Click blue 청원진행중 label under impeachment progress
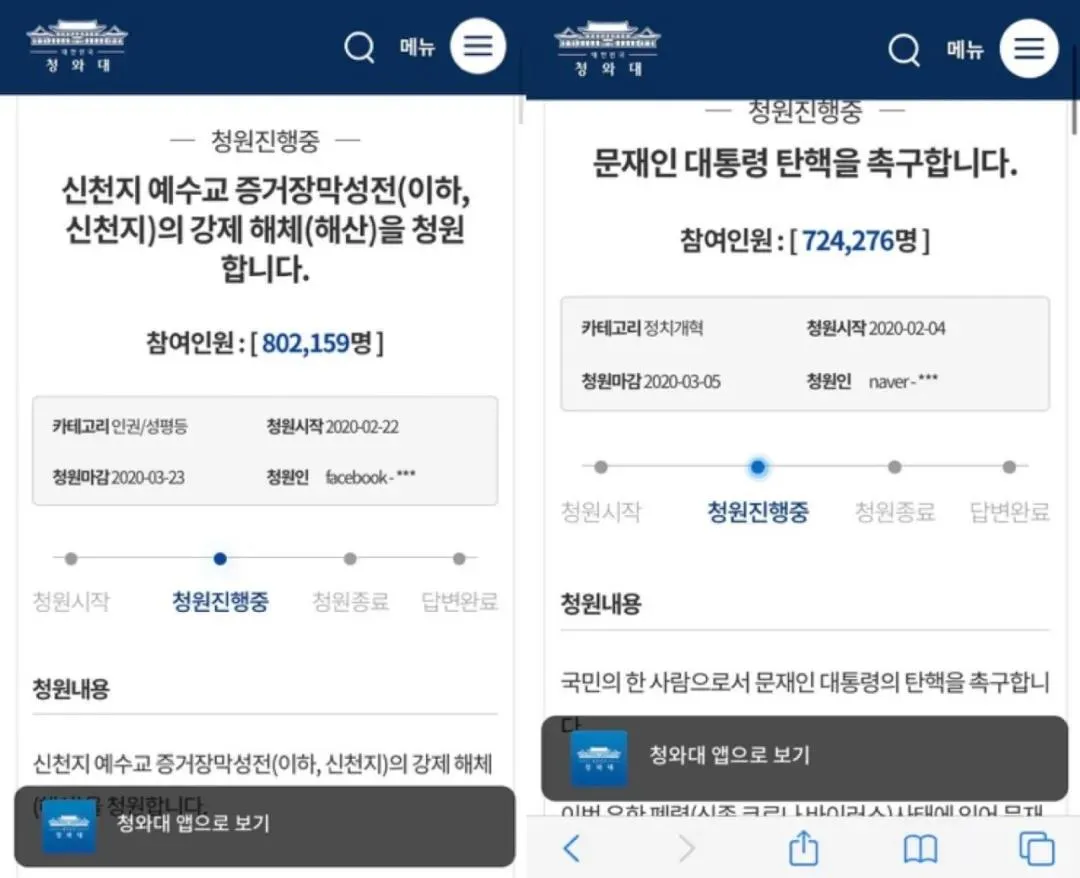This screenshot has height=878, width=1080. coord(758,512)
